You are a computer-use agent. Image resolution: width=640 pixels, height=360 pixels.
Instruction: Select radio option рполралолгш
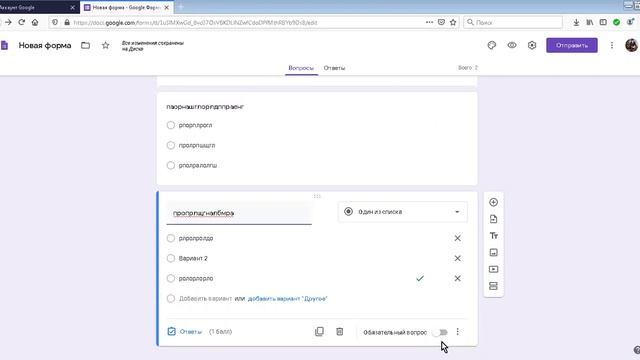coord(171,165)
